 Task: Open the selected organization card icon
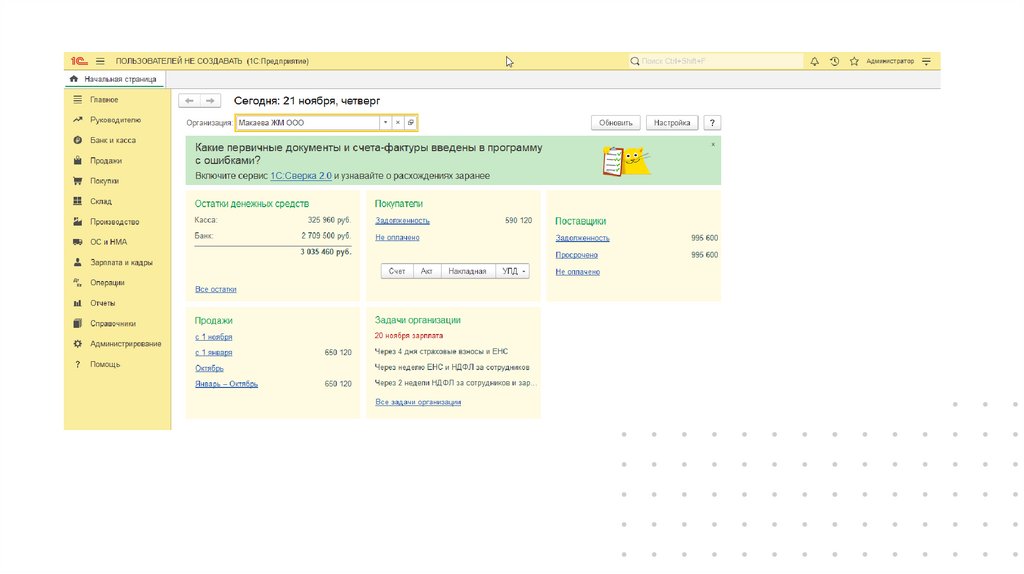(410, 123)
